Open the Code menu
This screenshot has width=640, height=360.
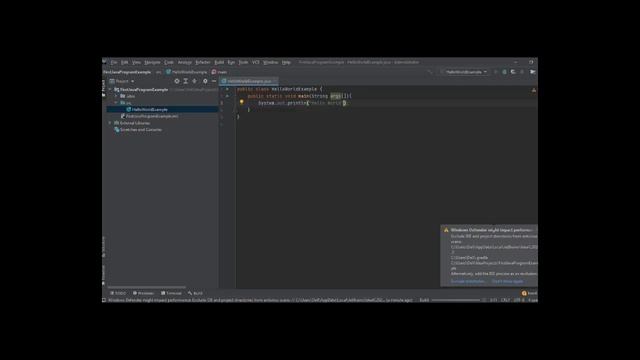point(169,62)
